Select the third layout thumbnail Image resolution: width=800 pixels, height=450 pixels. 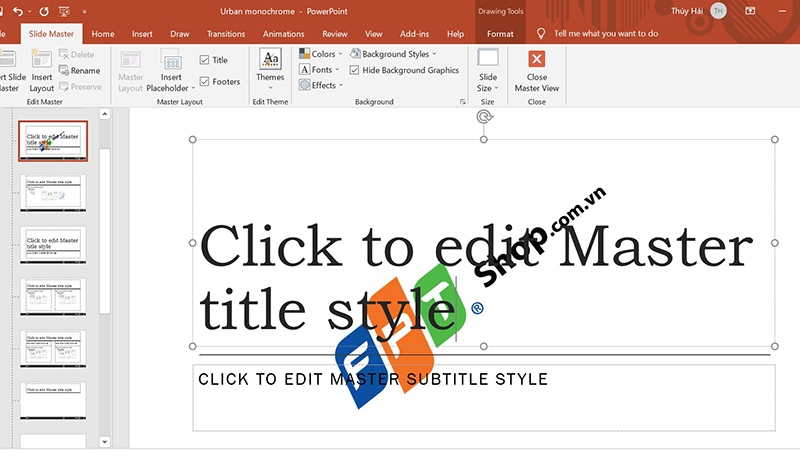click(53, 245)
